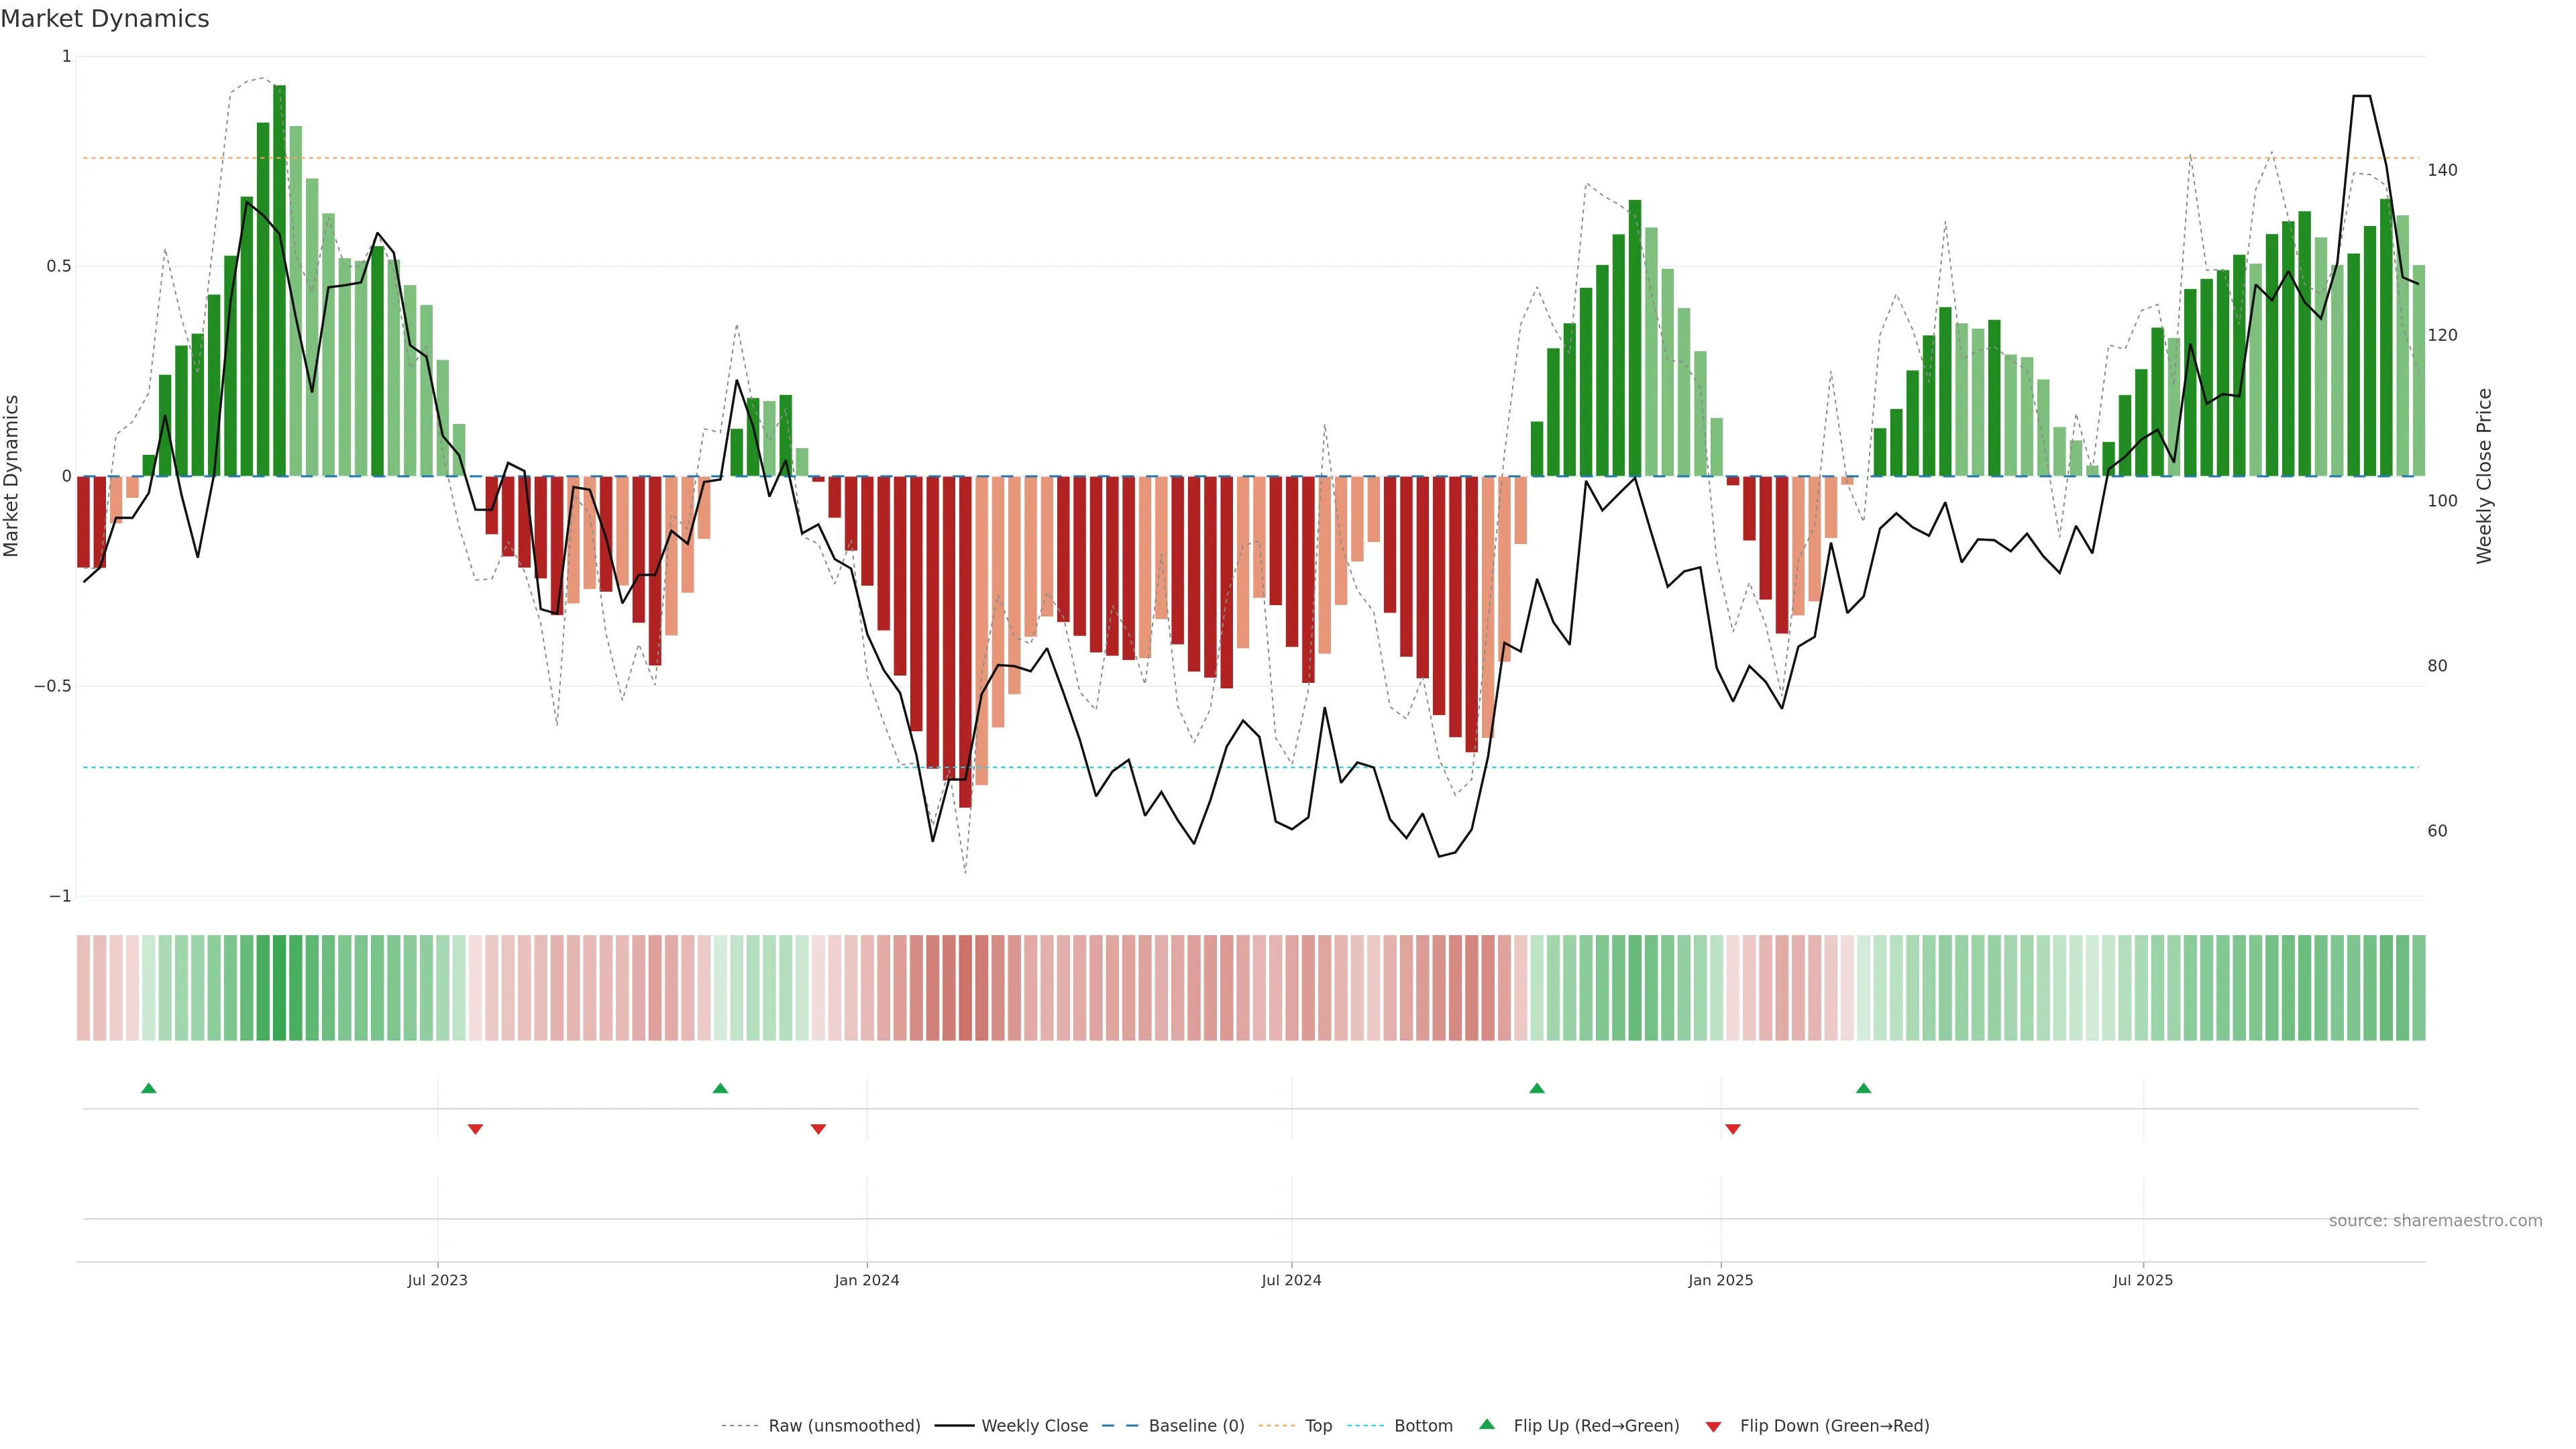Click the flip-up marker before Jan 2025
This screenshot has height=1449, width=2576.
pos(1537,1088)
